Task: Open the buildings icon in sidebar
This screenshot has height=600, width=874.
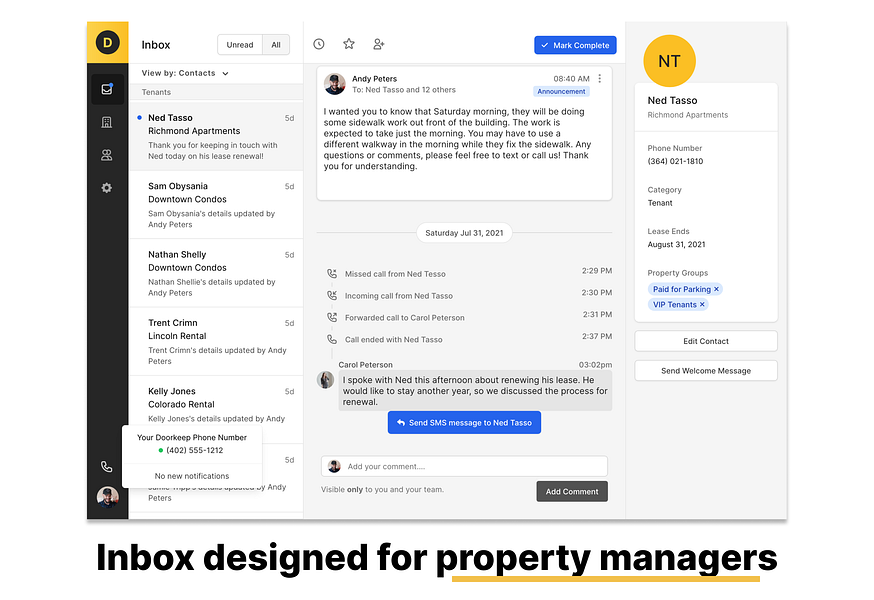Action: [x=106, y=122]
